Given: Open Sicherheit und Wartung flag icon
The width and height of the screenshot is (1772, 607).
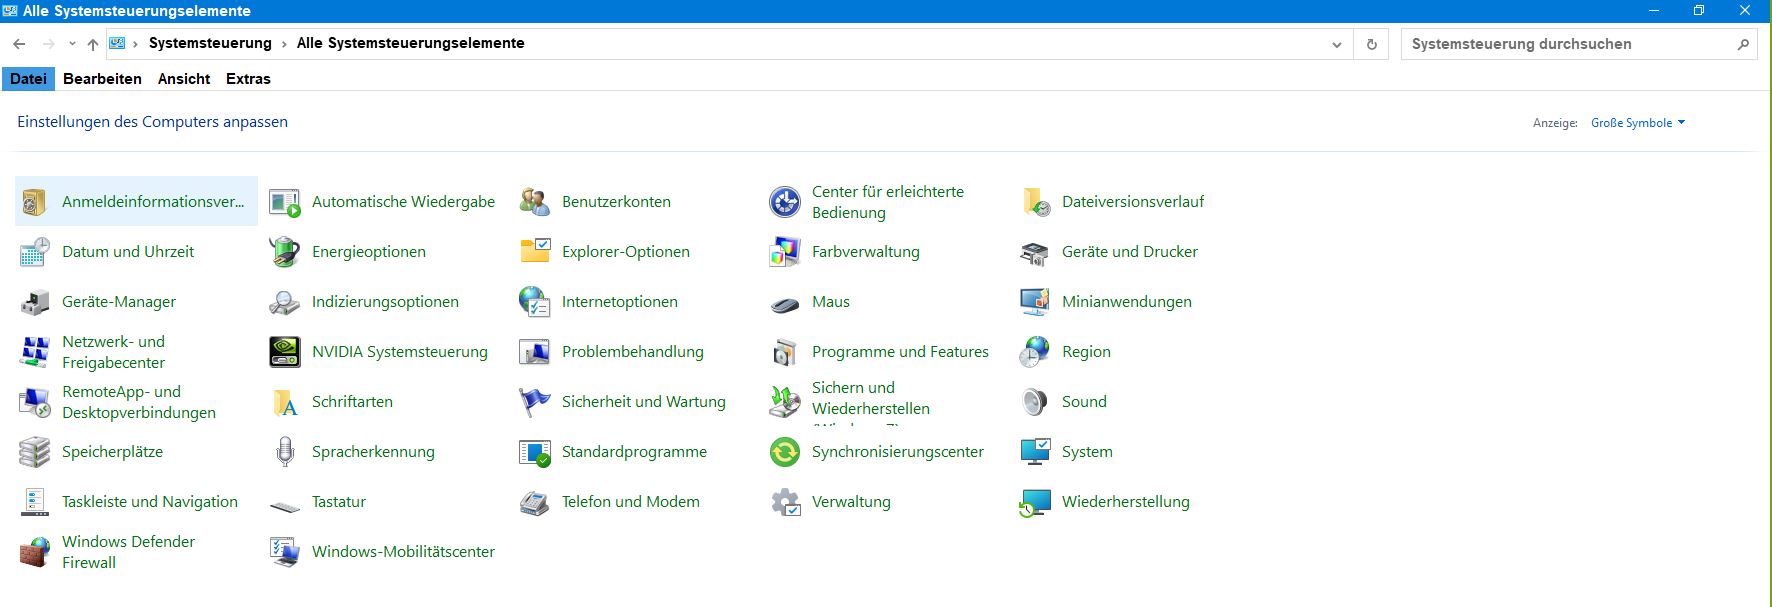Looking at the screenshot, I should (534, 402).
